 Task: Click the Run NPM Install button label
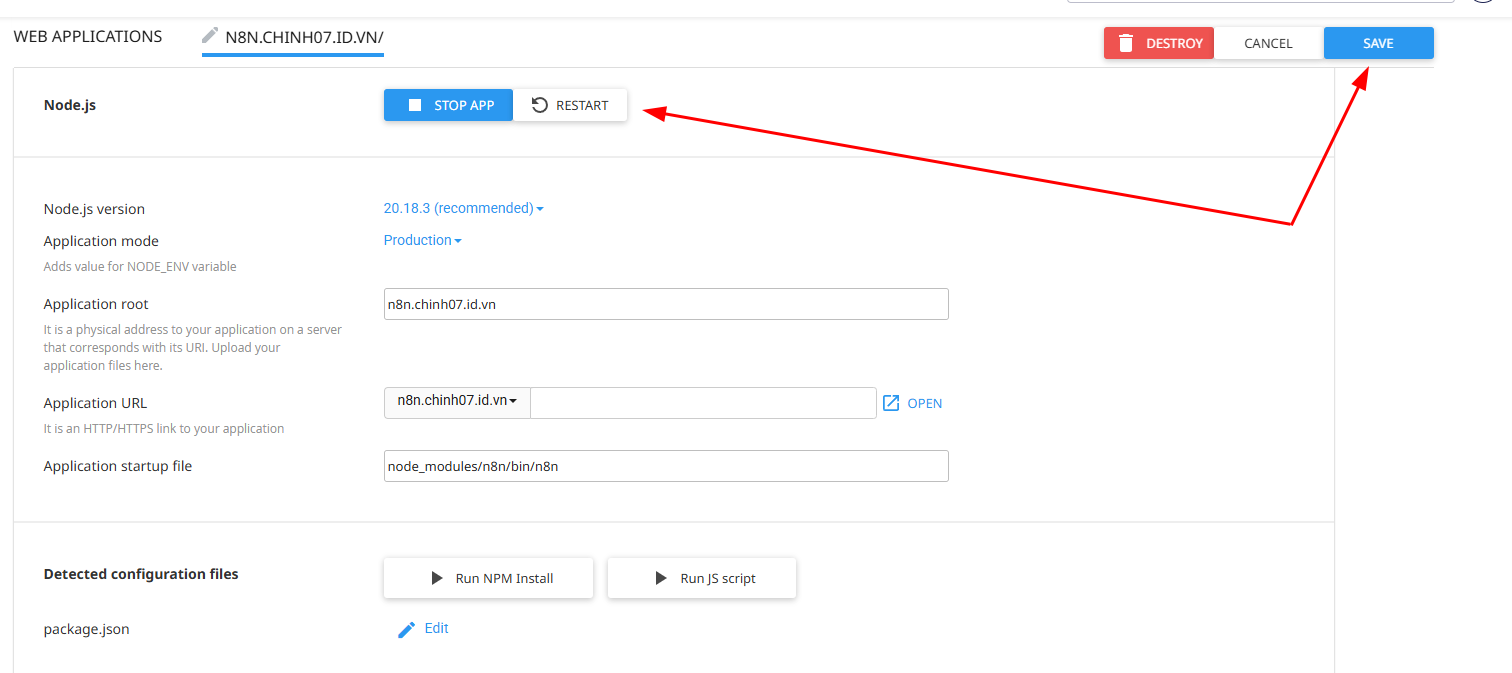pos(504,578)
